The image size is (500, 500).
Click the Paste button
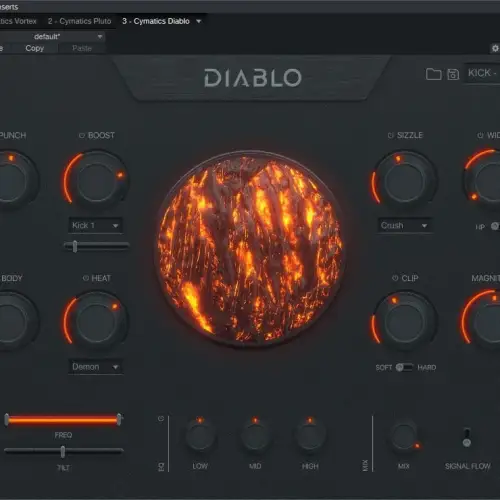point(82,48)
